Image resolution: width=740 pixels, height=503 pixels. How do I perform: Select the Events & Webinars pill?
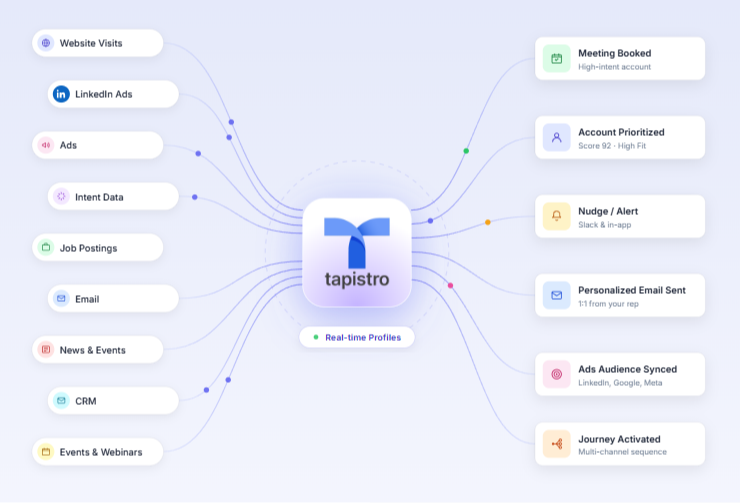tap(98, 452)
